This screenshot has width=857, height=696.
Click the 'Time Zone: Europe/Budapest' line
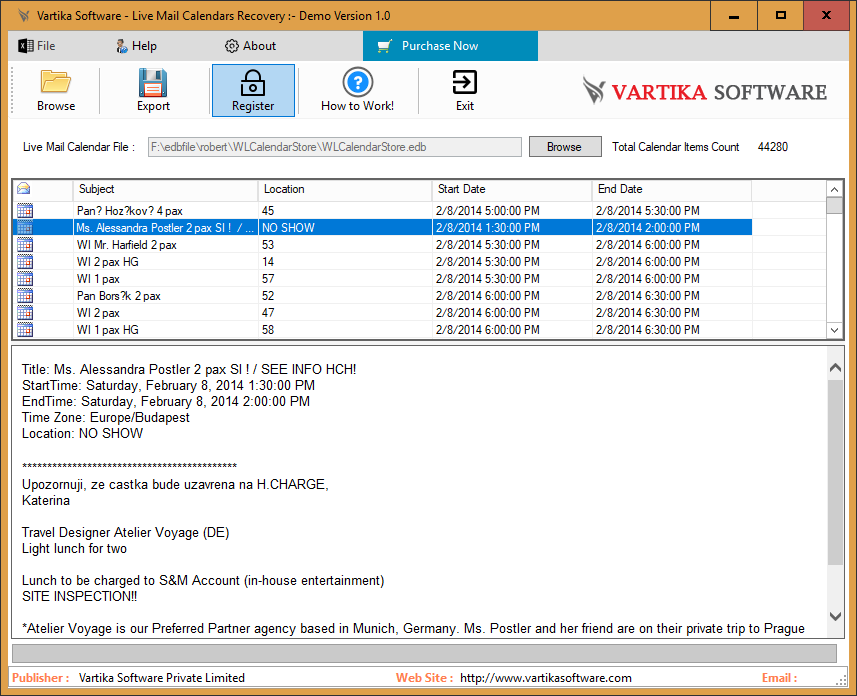pos(105,417)
